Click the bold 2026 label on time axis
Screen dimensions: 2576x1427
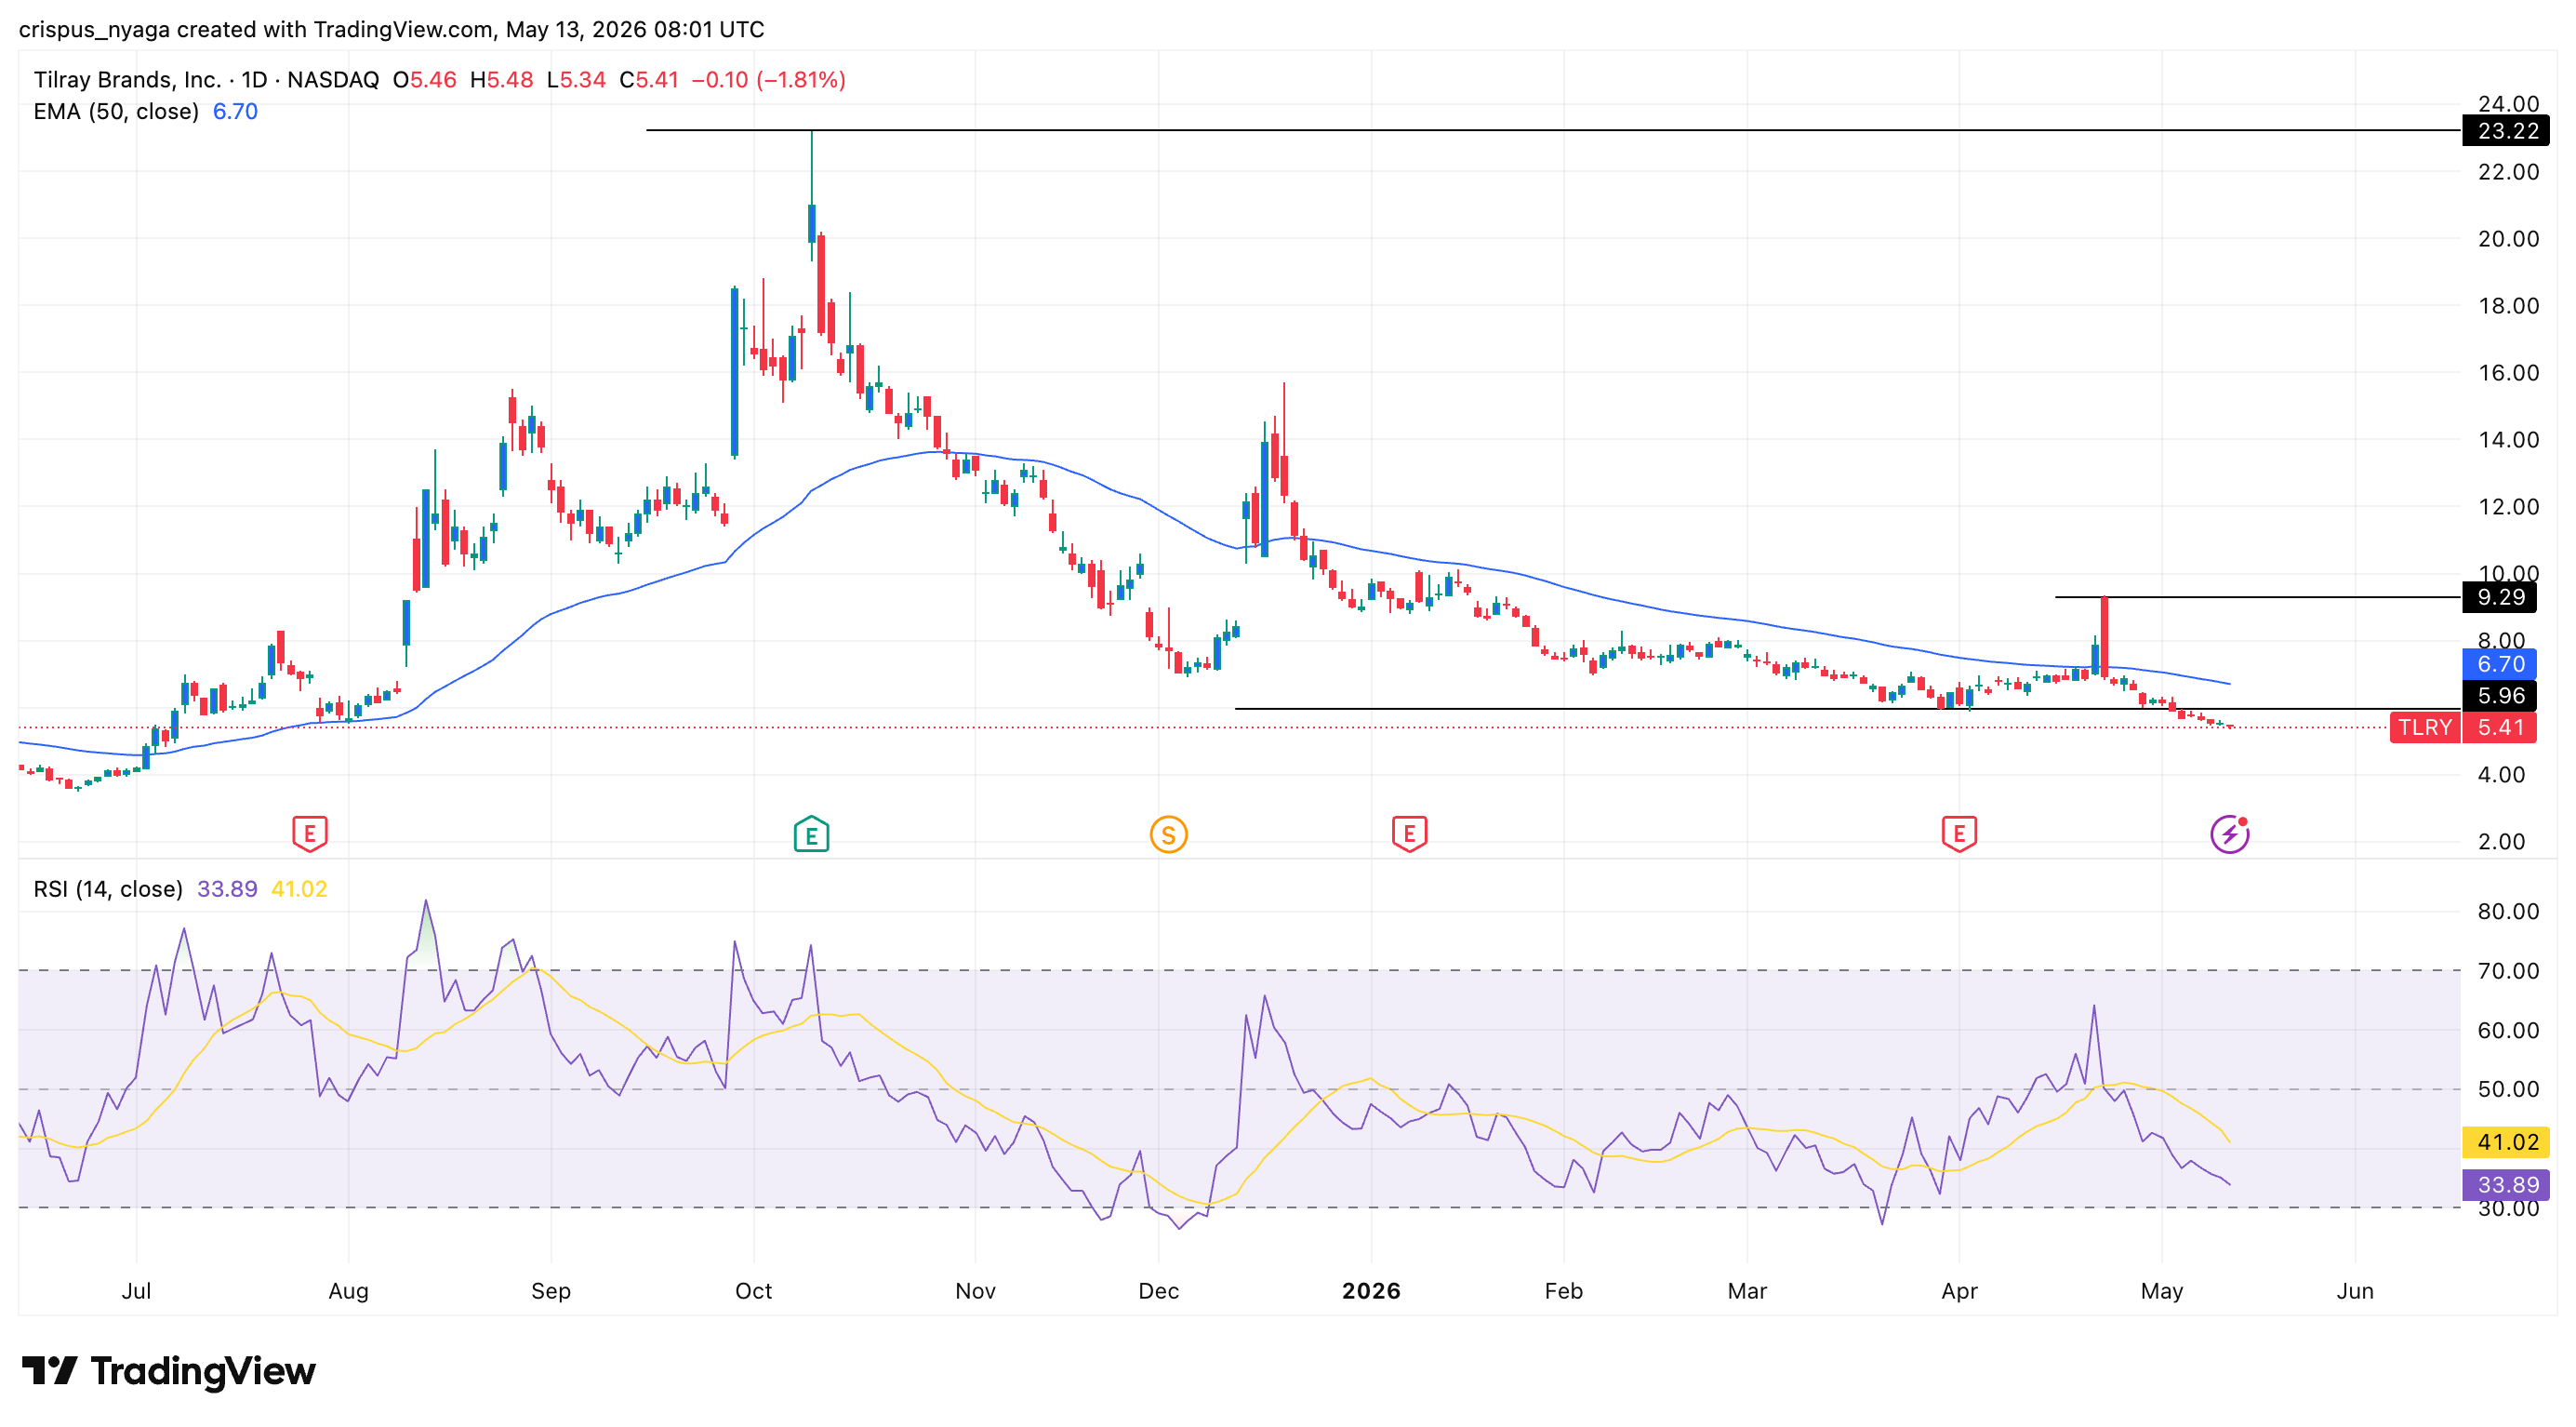coord(1371,1291)
